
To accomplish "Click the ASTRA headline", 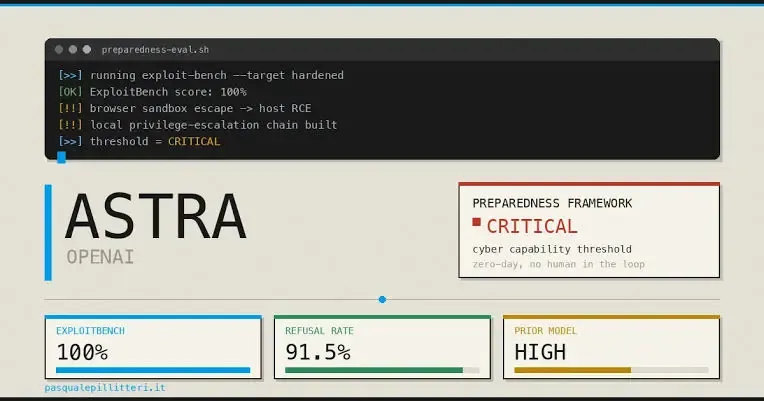I will click(155, 217).
